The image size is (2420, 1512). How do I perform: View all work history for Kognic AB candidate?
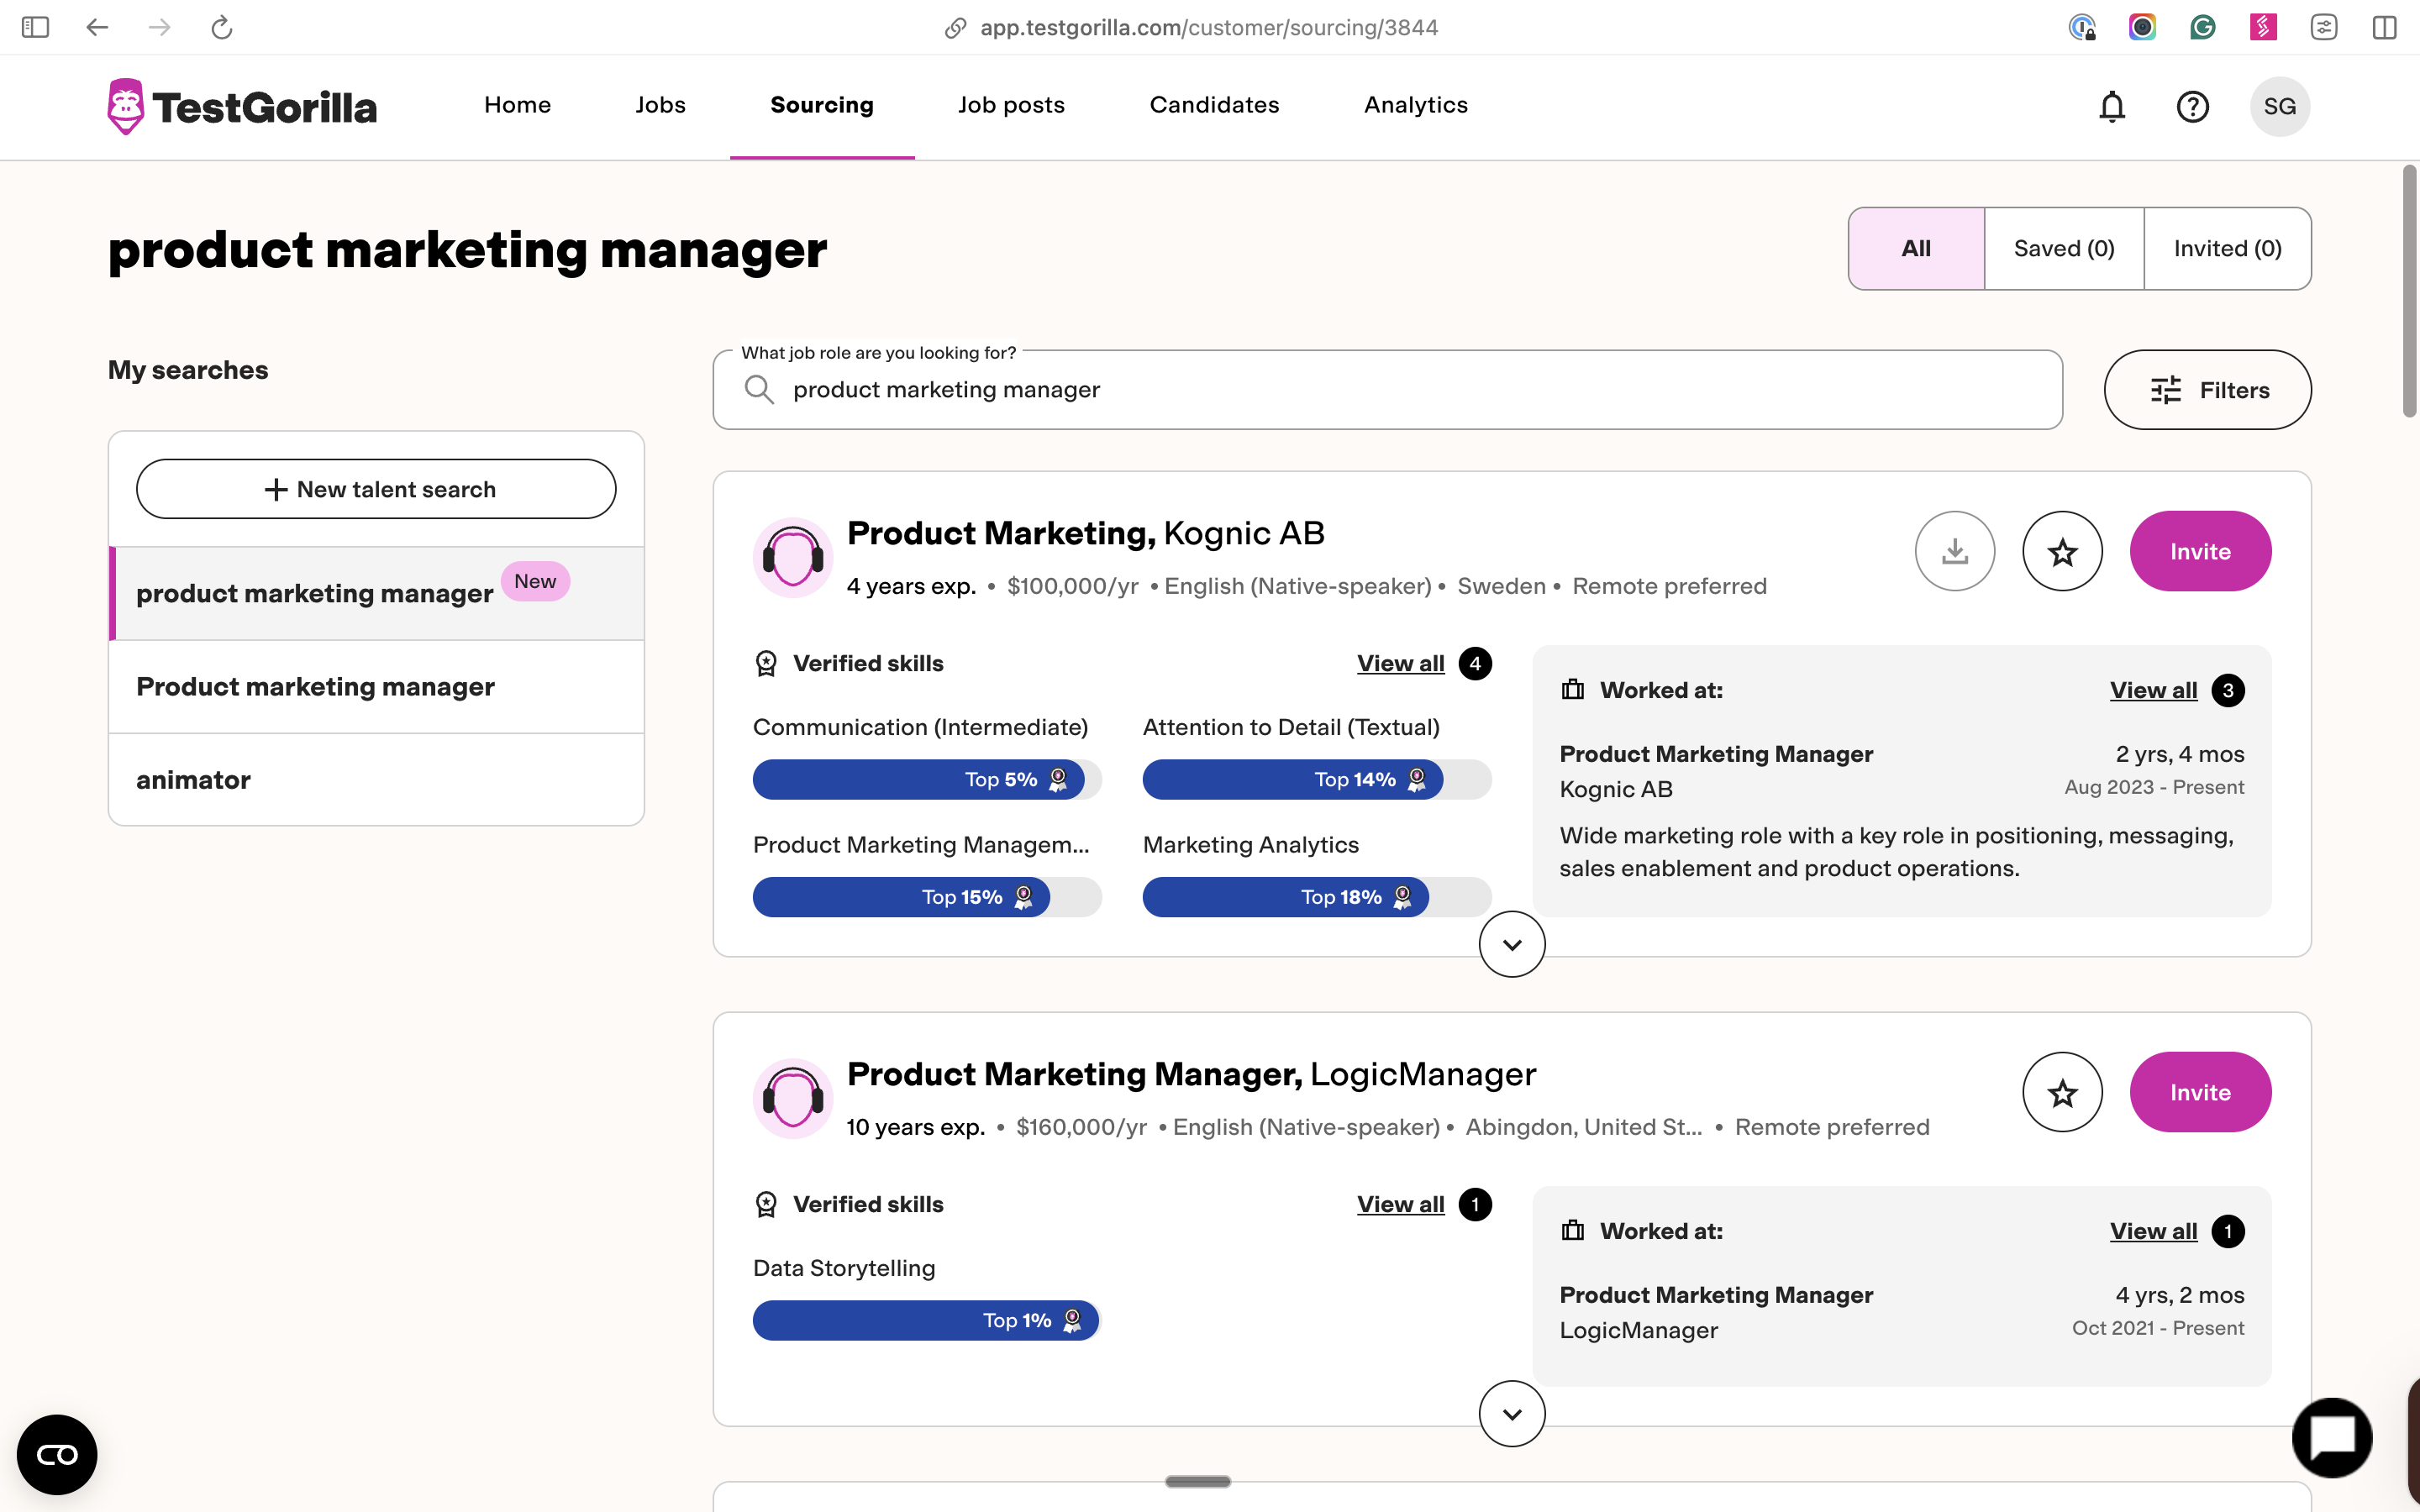tap(2153, 690)
